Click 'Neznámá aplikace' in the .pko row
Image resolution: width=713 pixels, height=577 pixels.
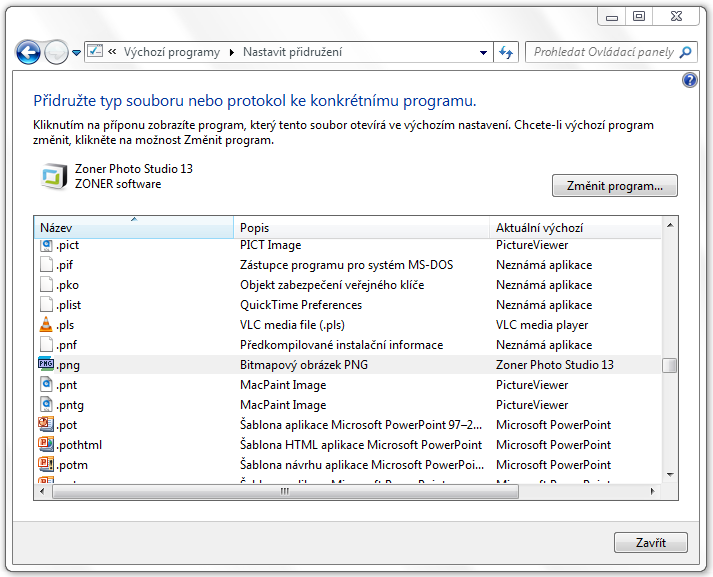pyautogui.click(x=544, y=285)
